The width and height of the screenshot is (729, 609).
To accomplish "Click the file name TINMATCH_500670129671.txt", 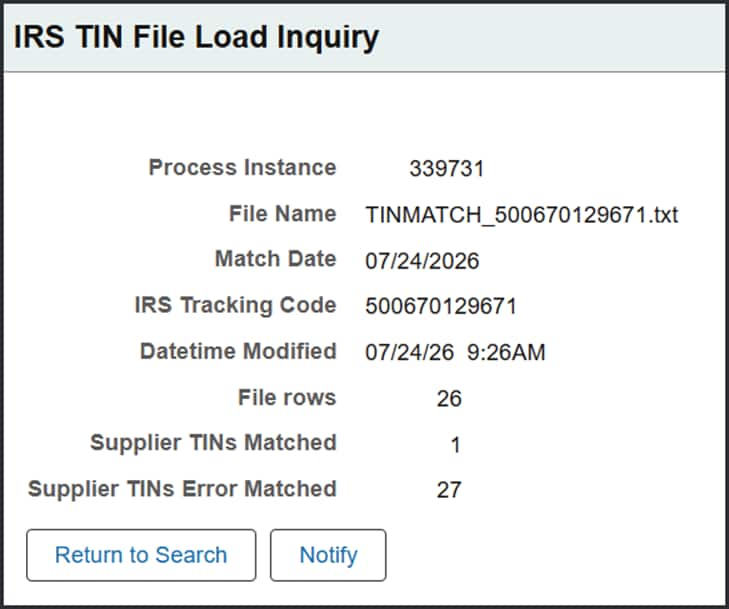I will click(522, 215).
